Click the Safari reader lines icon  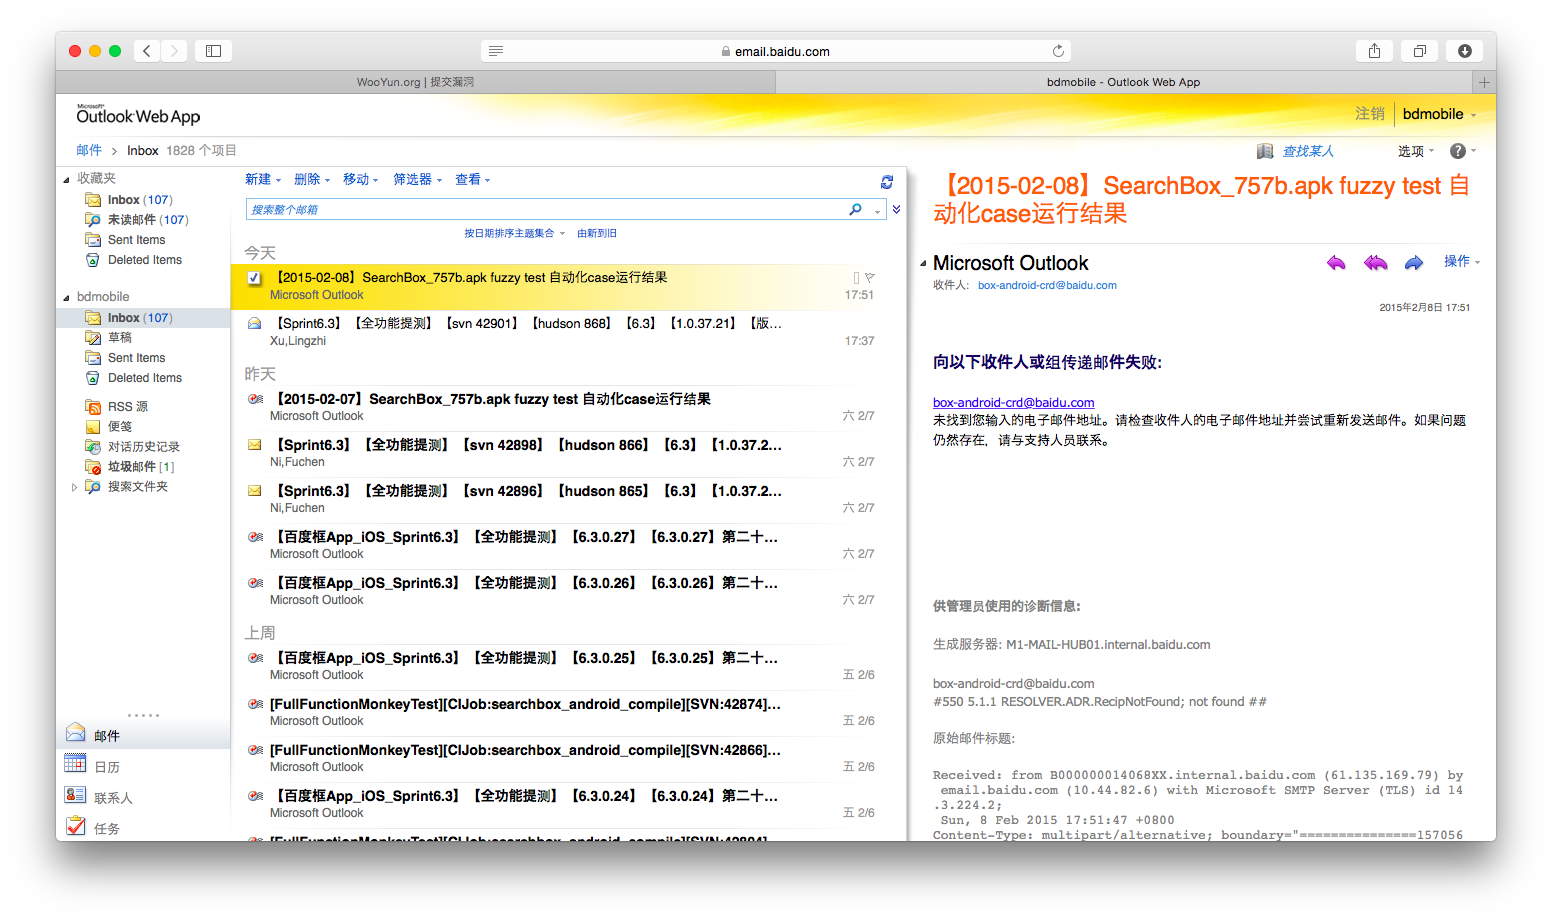[496, 51]
